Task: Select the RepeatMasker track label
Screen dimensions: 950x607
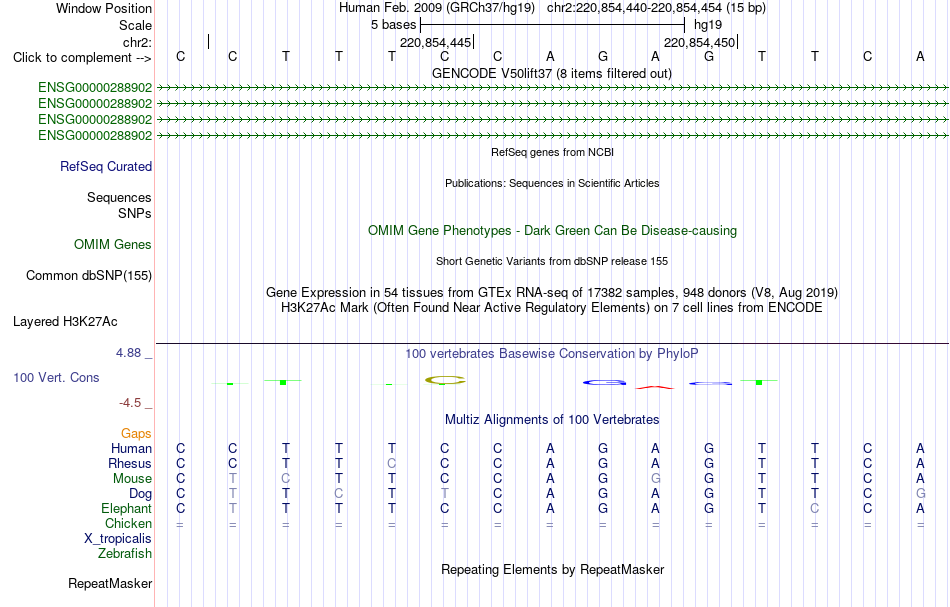Action: click(x=110, y=584)
